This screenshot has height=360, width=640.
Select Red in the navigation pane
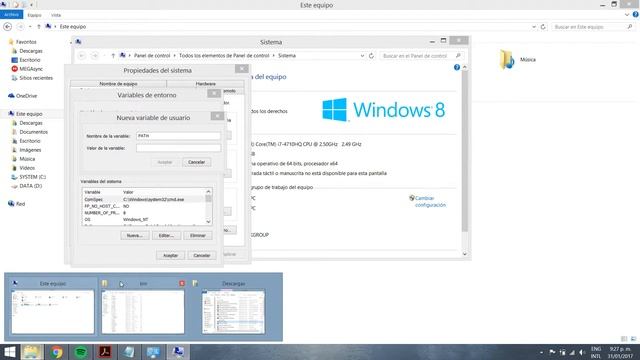[x=20, y=204]
